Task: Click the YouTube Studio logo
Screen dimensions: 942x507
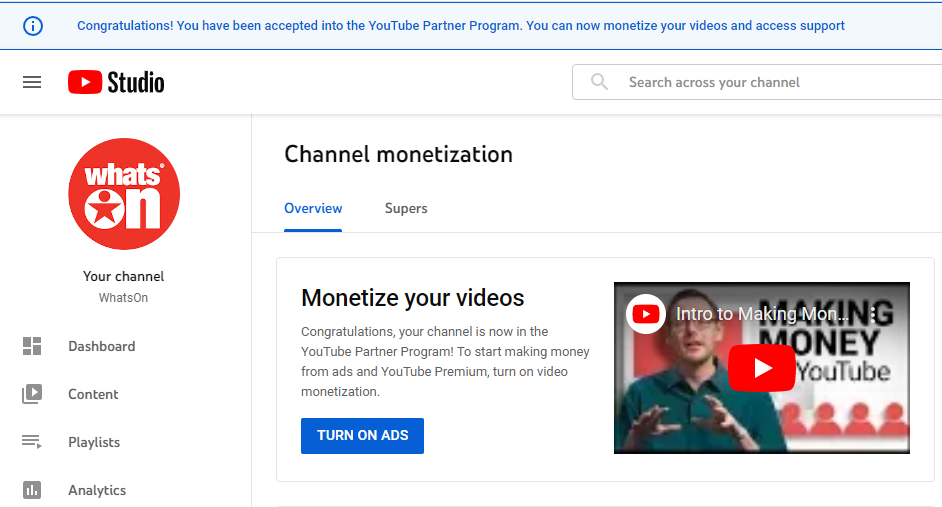Action: 116,82
